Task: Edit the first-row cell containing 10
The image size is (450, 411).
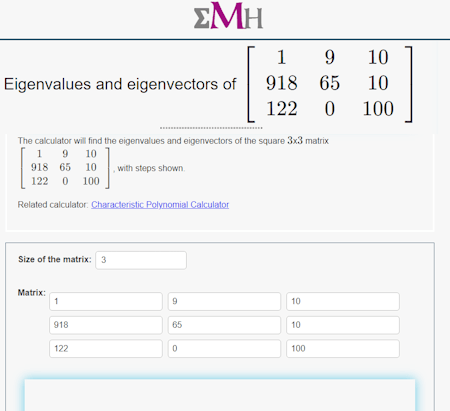Action: (343, 301)
